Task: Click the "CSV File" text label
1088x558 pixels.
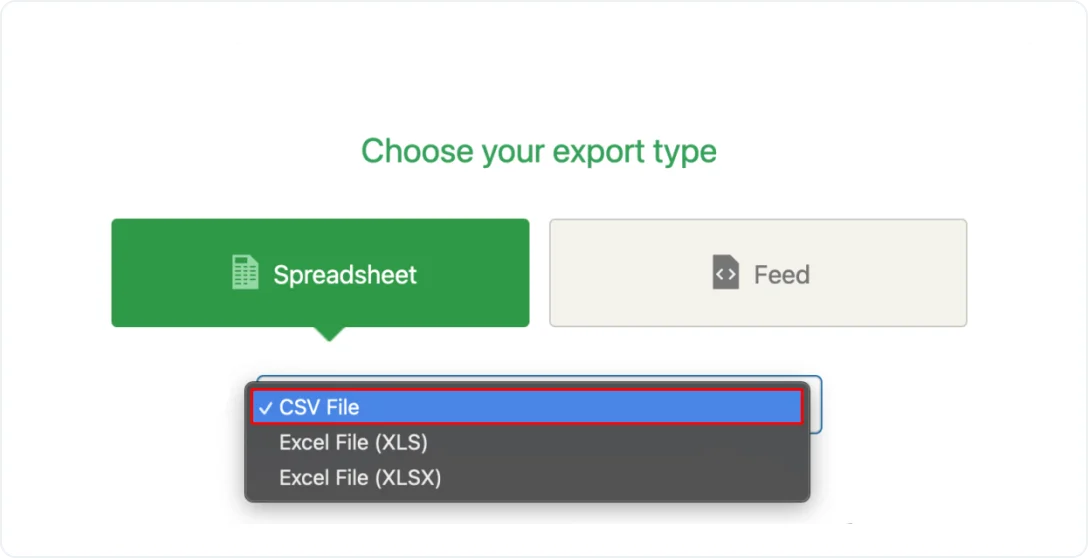Action: [x=319, y=408]
